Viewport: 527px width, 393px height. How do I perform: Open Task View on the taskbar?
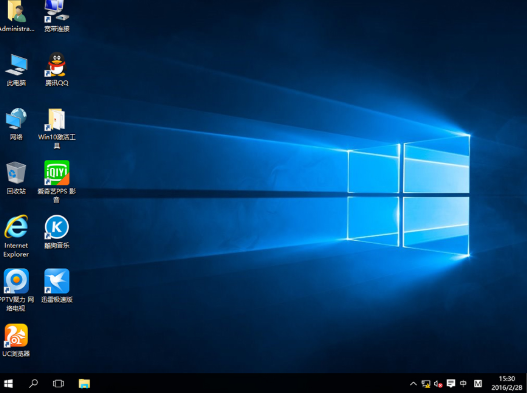58,383
